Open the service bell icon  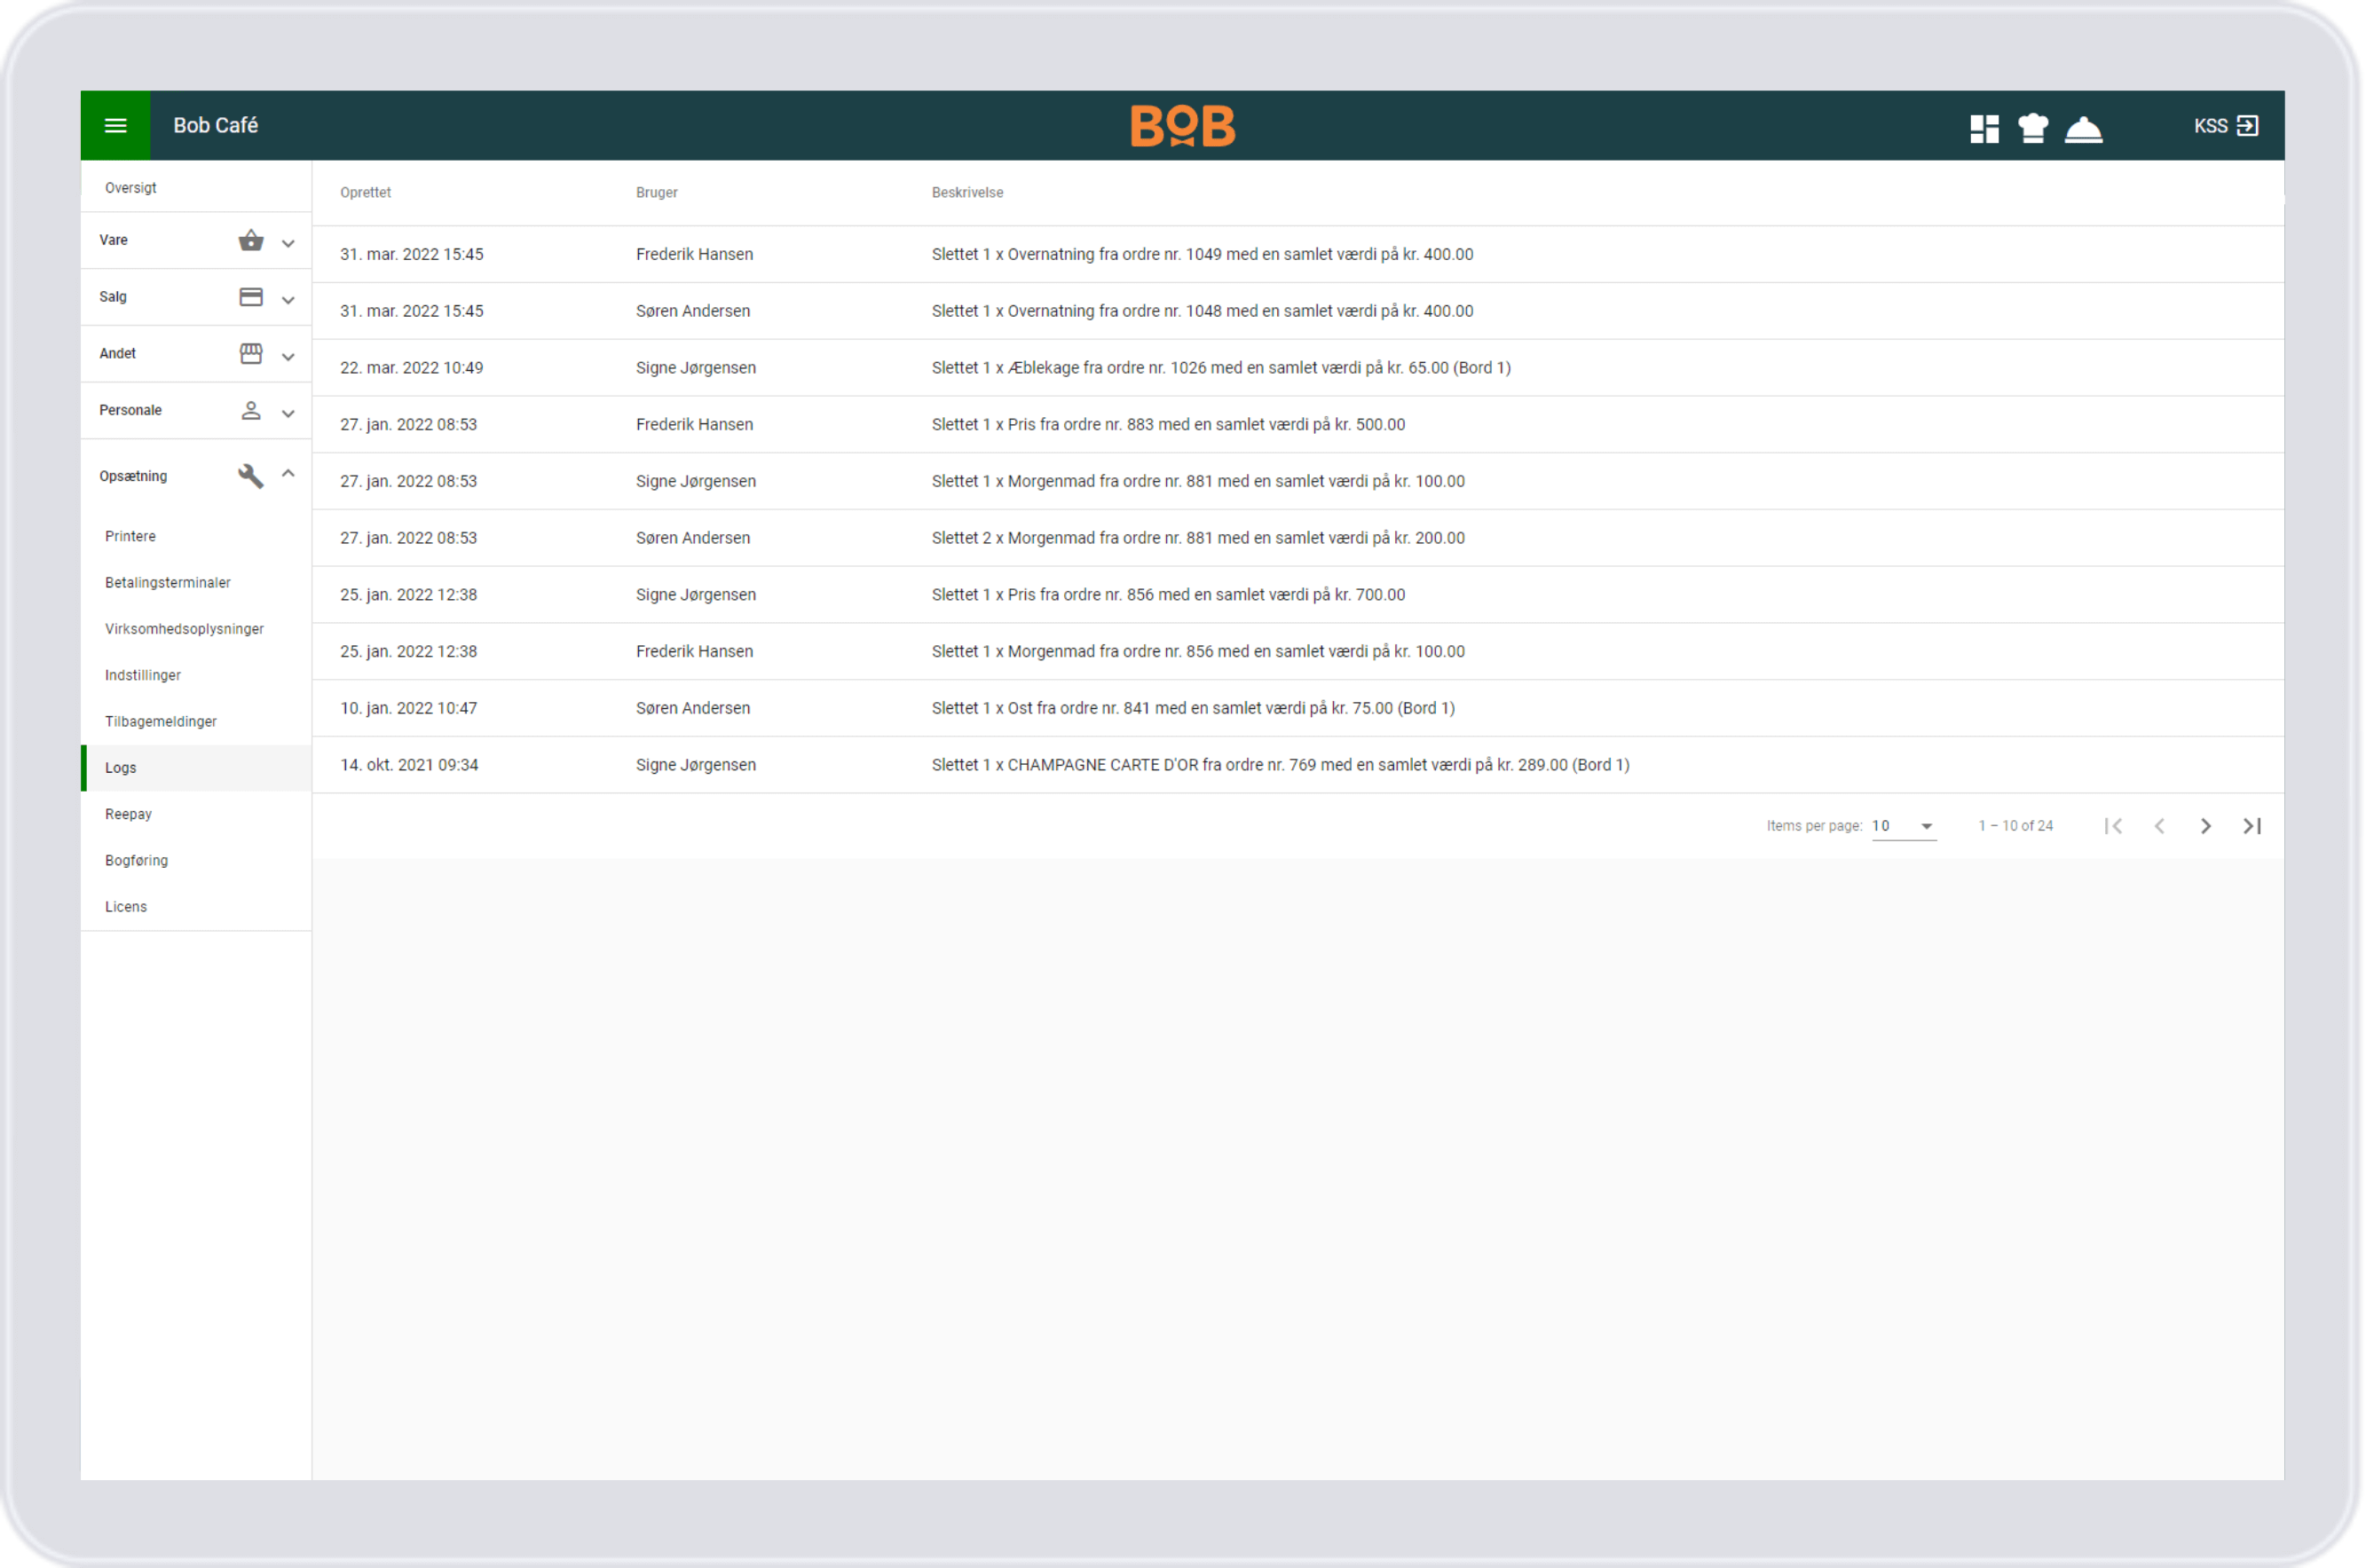point(2084,129)
